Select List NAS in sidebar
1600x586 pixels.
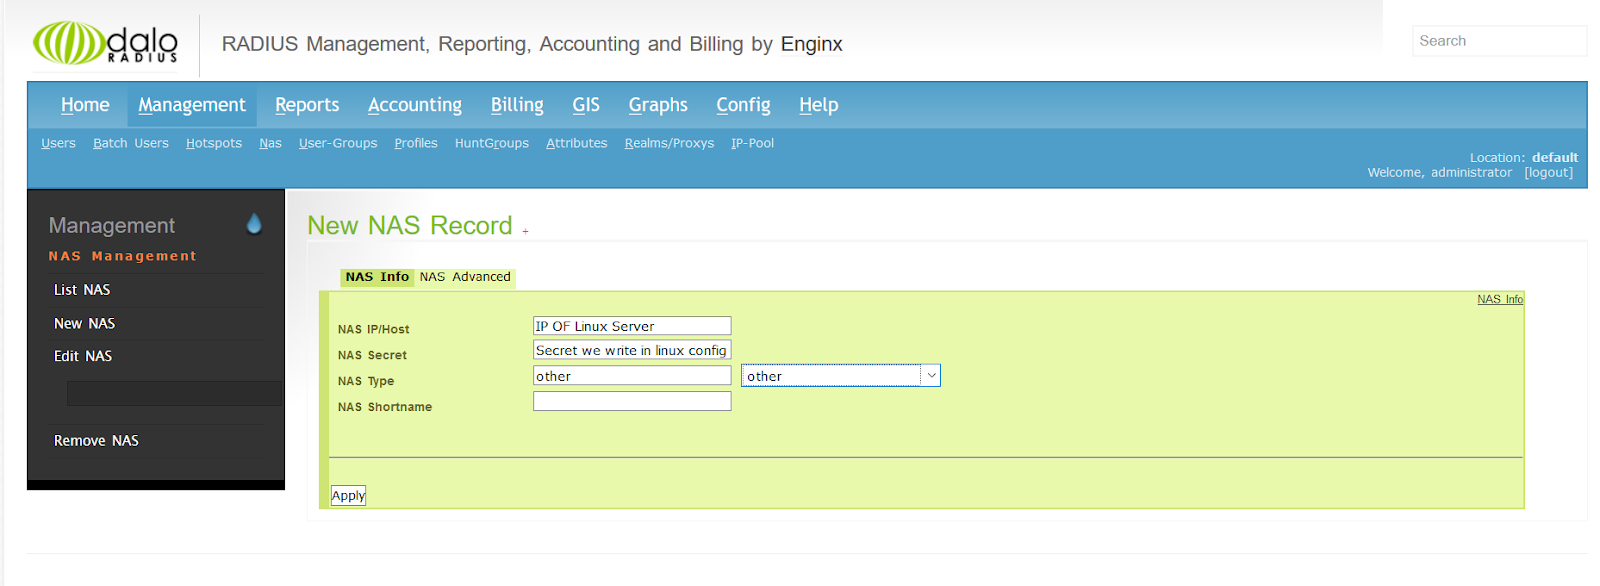coord(82,290)
